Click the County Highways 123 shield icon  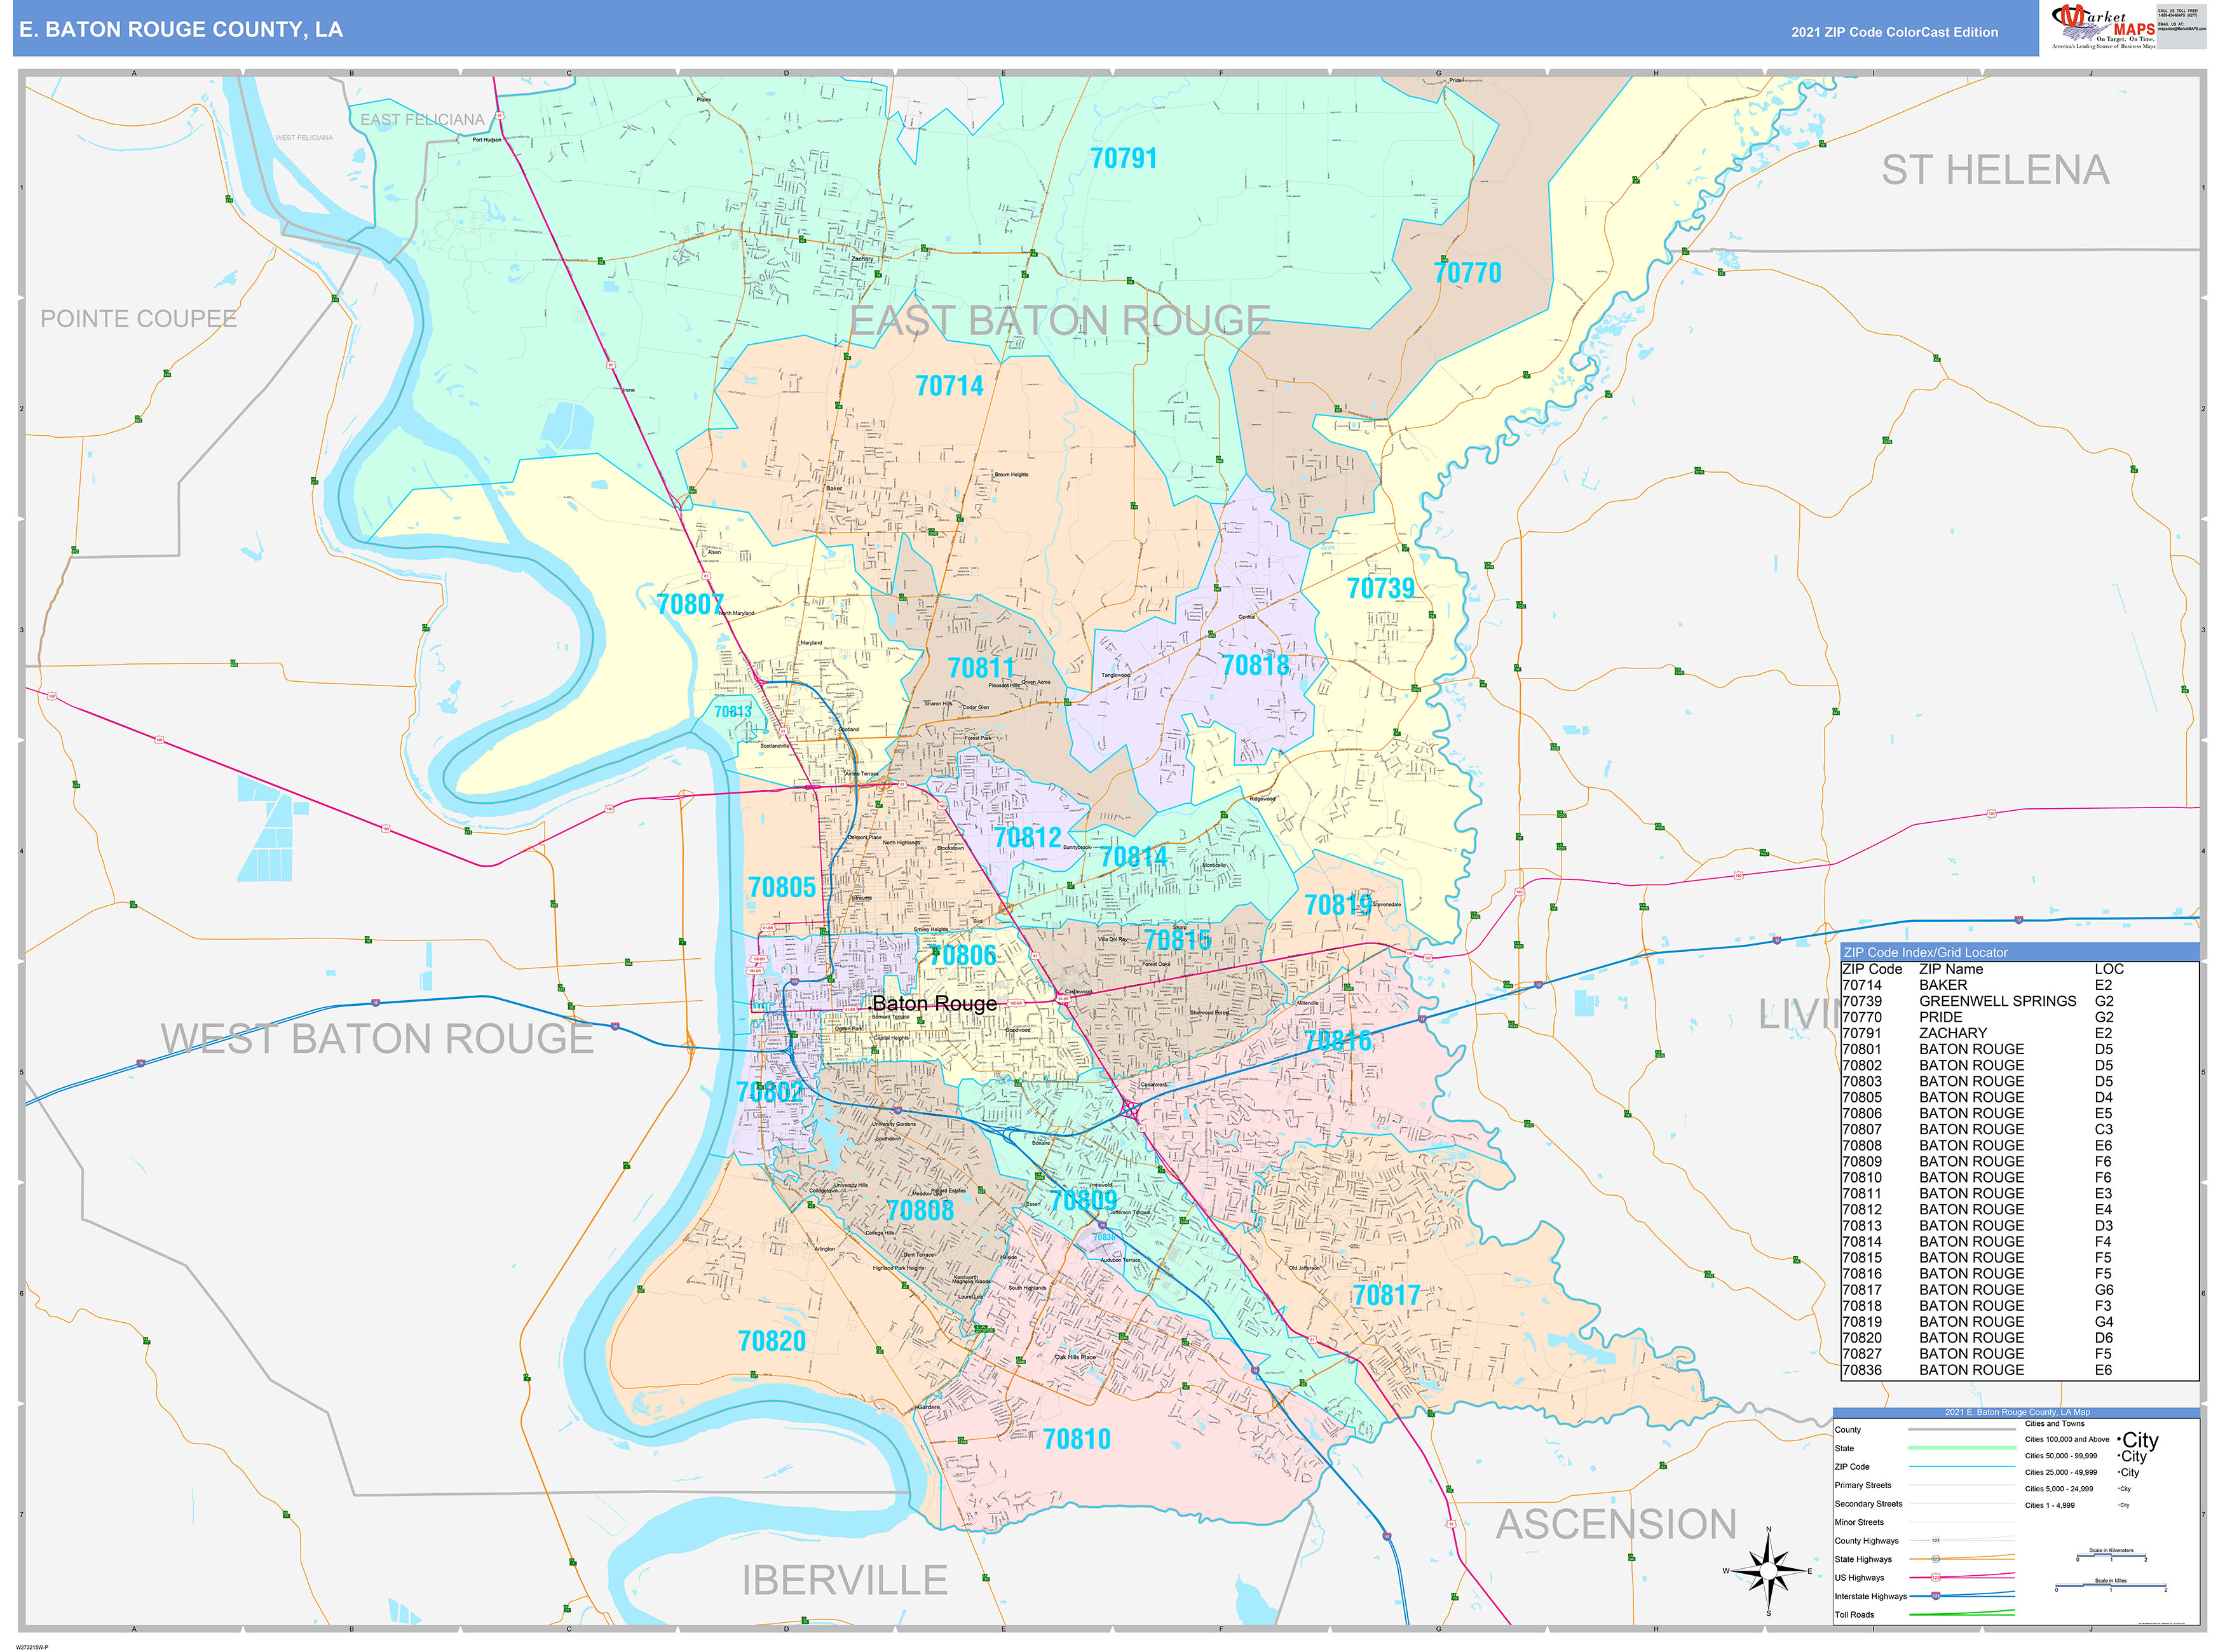(1936, 1540)
